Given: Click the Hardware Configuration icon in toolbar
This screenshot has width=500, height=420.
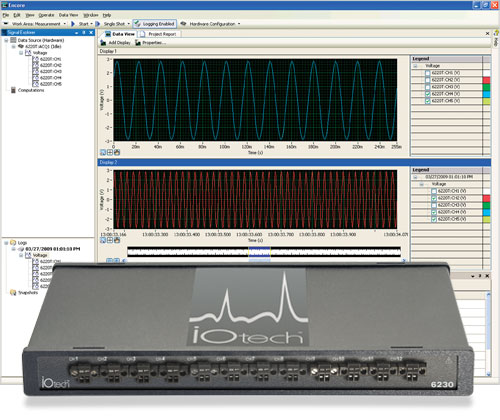Looking at the screenshot, I should pyautogui.click(x=183, y=24).
